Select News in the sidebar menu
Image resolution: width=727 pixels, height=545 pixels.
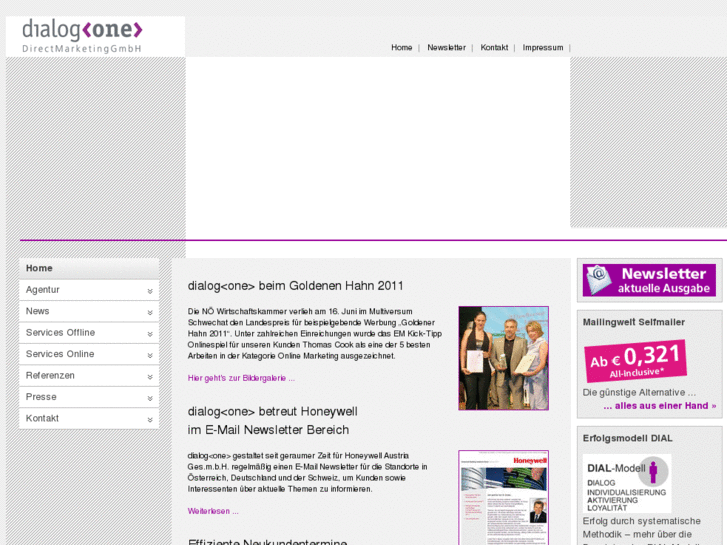point(89,311)
